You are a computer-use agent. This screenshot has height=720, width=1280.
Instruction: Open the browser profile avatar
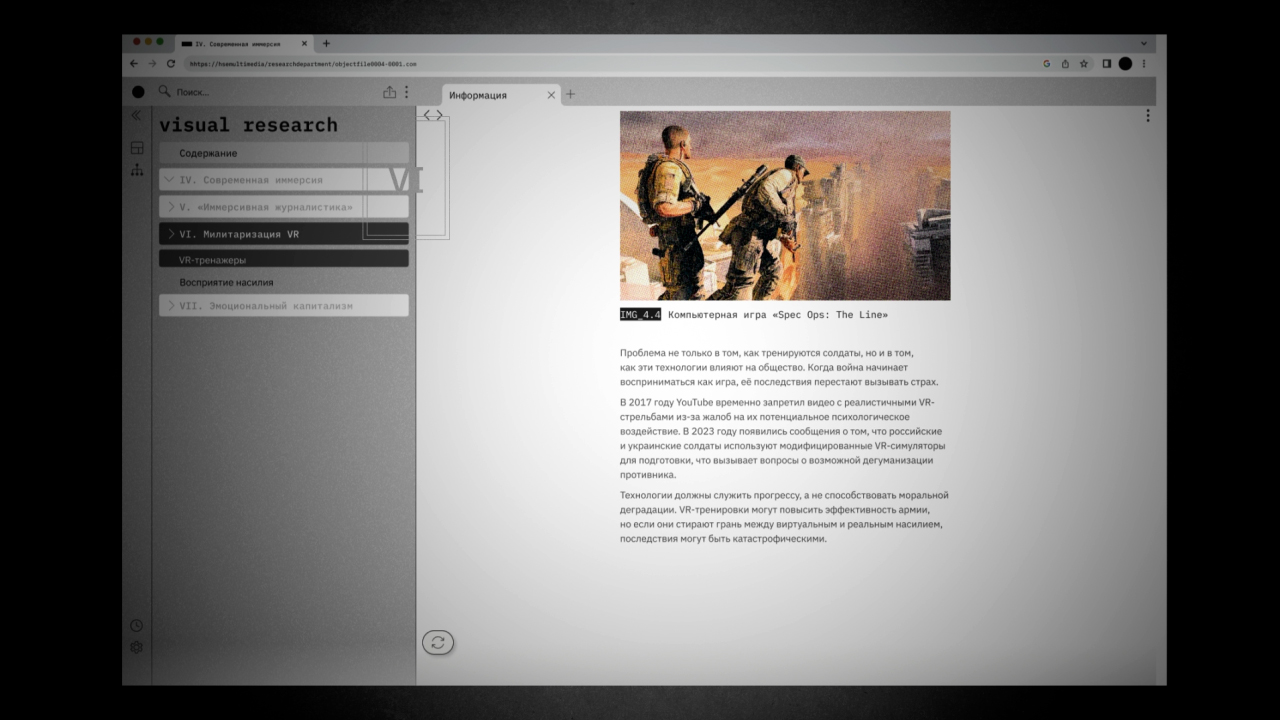tap(1125, 64)
